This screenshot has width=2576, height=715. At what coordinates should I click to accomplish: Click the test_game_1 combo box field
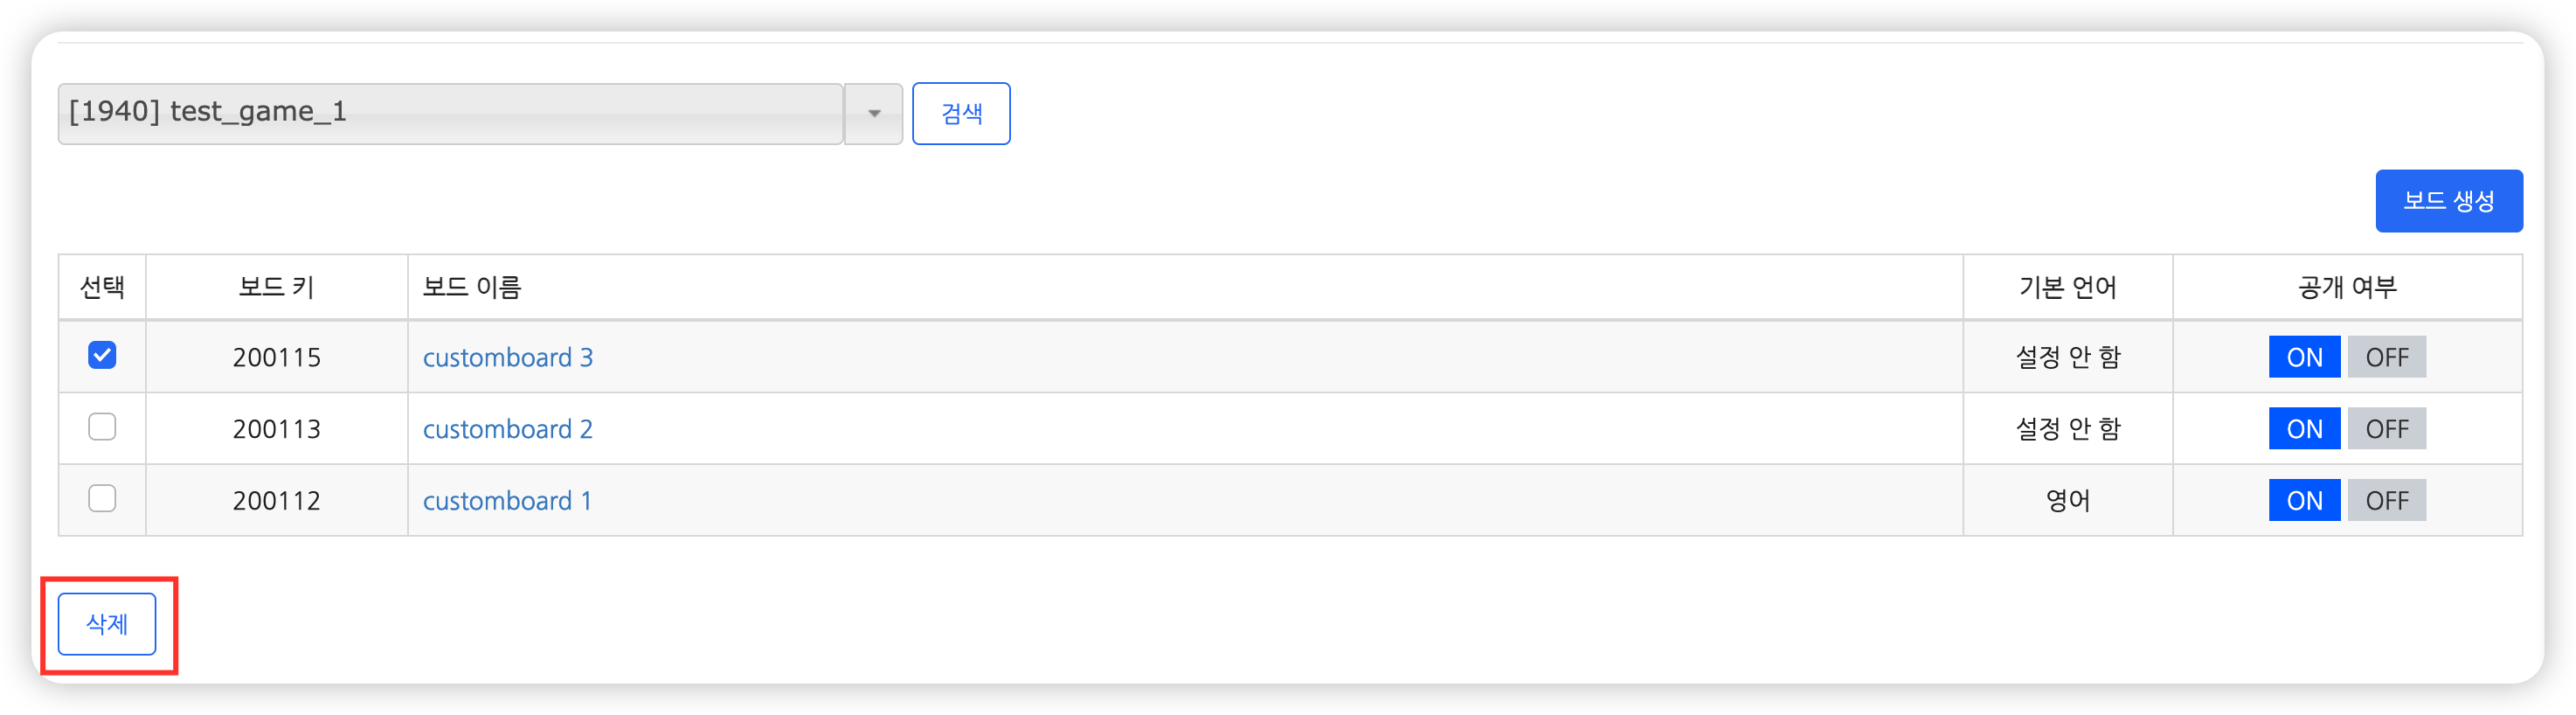tap(450, 114)
